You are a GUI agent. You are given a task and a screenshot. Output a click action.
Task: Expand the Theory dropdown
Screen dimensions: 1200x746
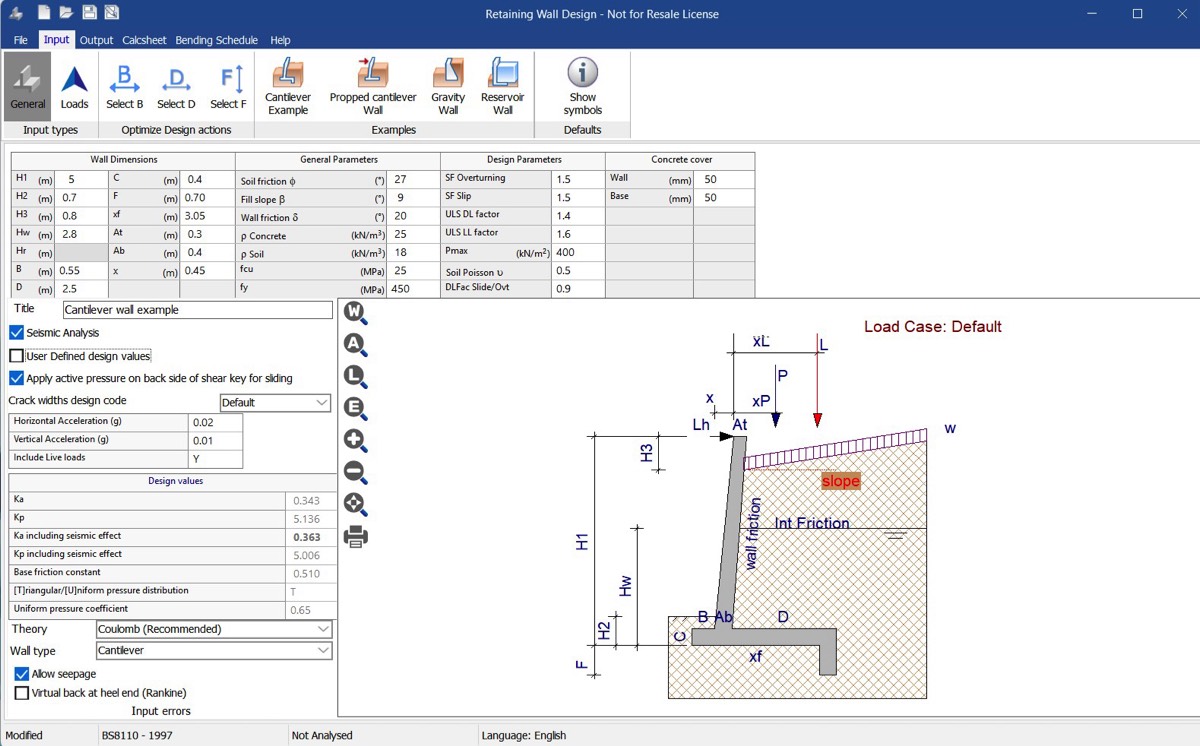click(214, 630)
